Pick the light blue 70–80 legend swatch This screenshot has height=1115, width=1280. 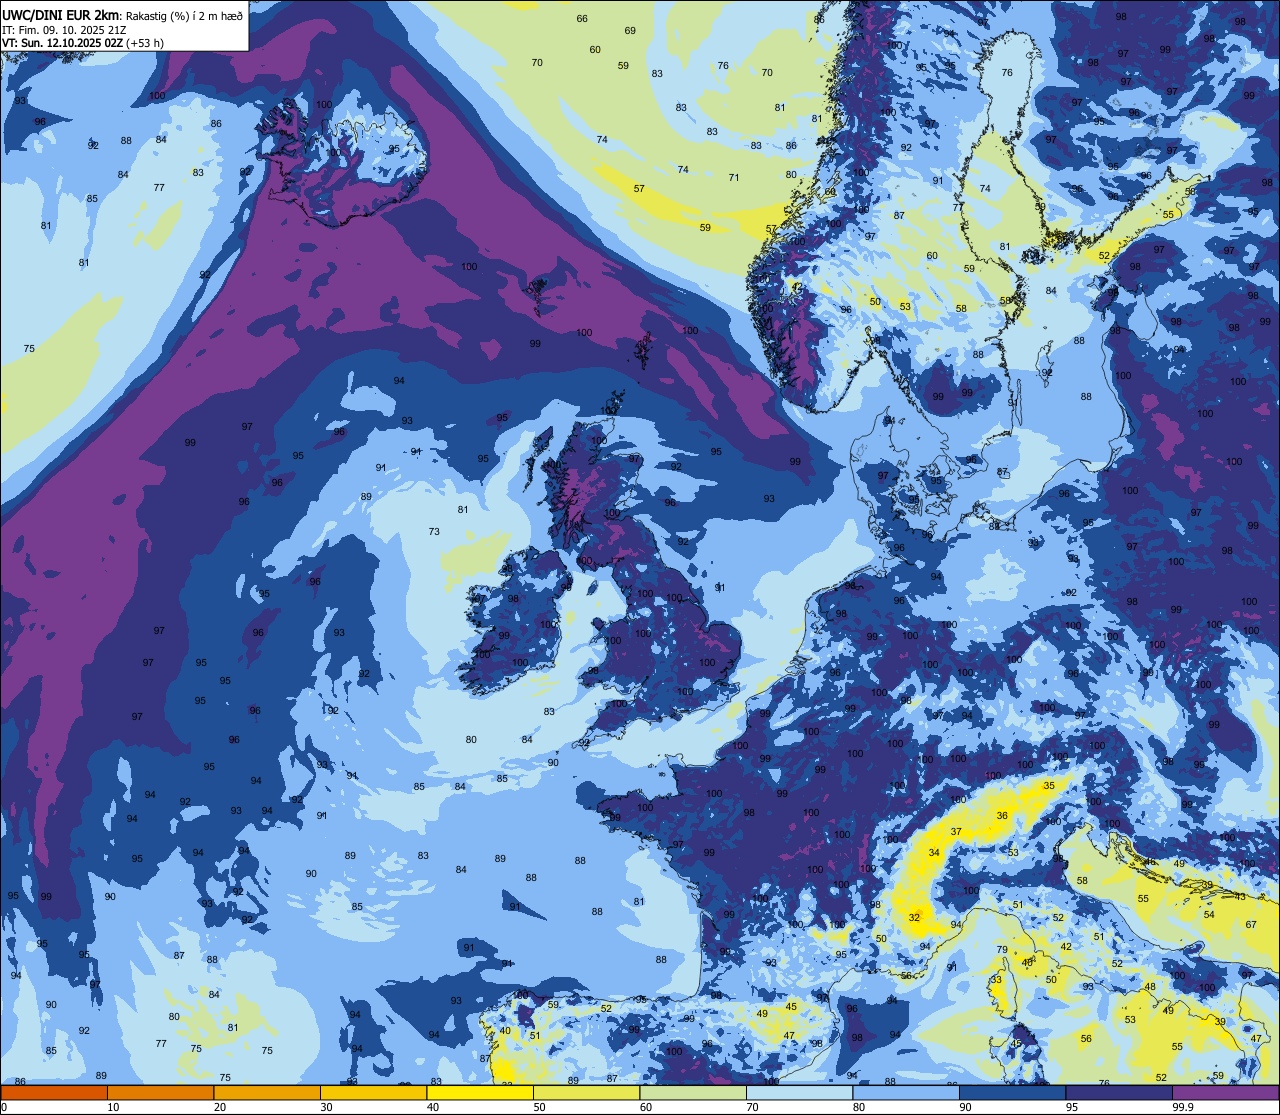tap(799, 1092)
